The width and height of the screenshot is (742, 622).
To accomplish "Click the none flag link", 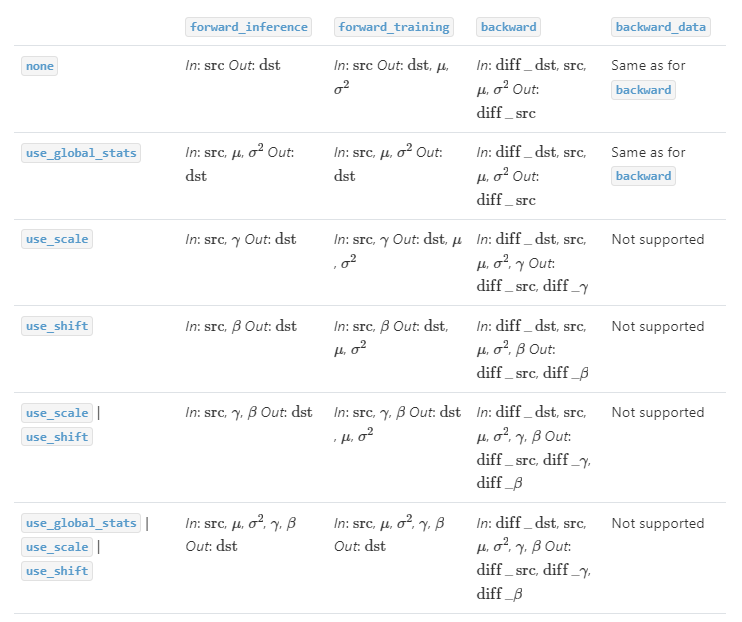I will pos(39,66).
